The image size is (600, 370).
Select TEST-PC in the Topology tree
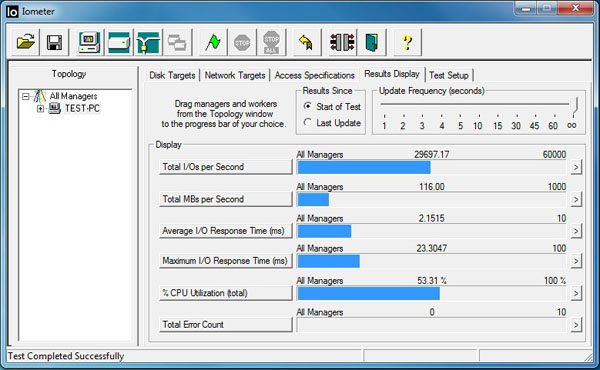[x=82, y=109]
